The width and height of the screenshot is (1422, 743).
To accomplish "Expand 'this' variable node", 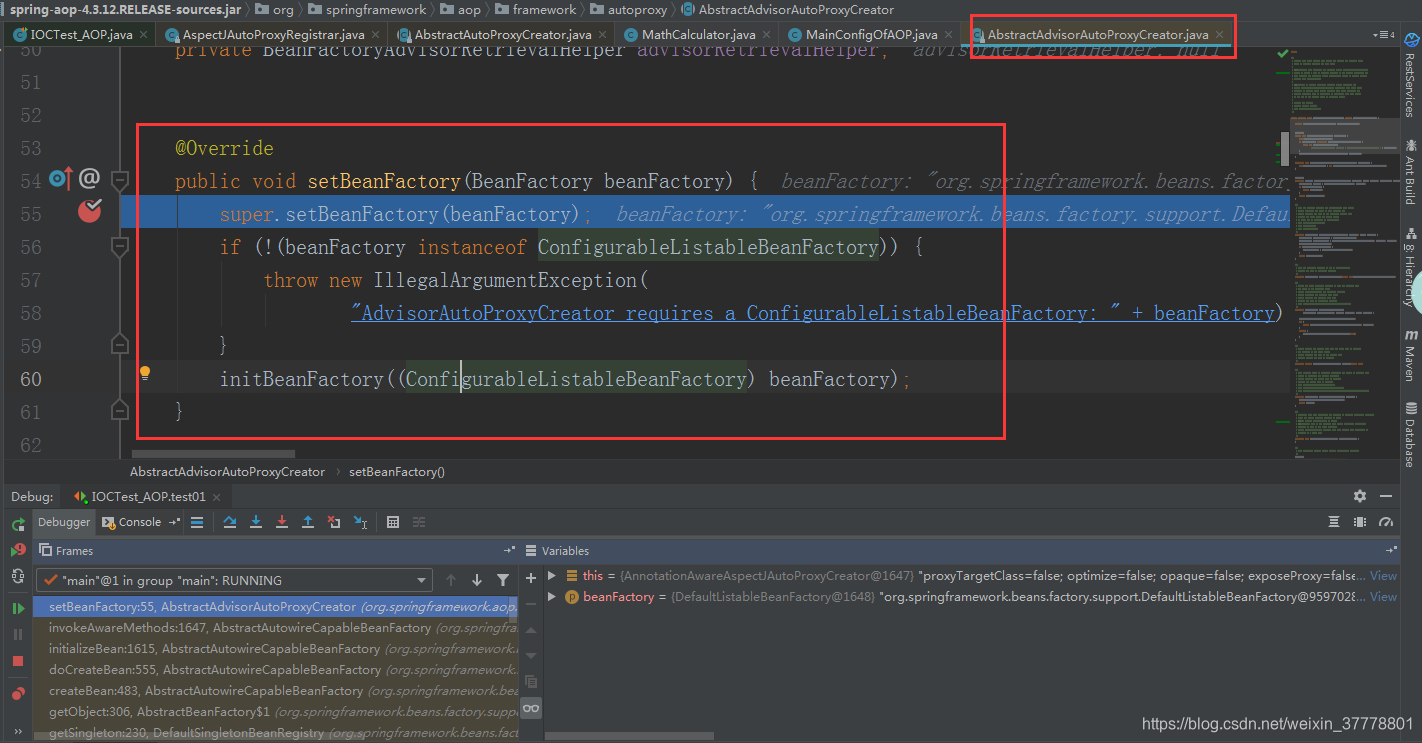I will (551, 576).
